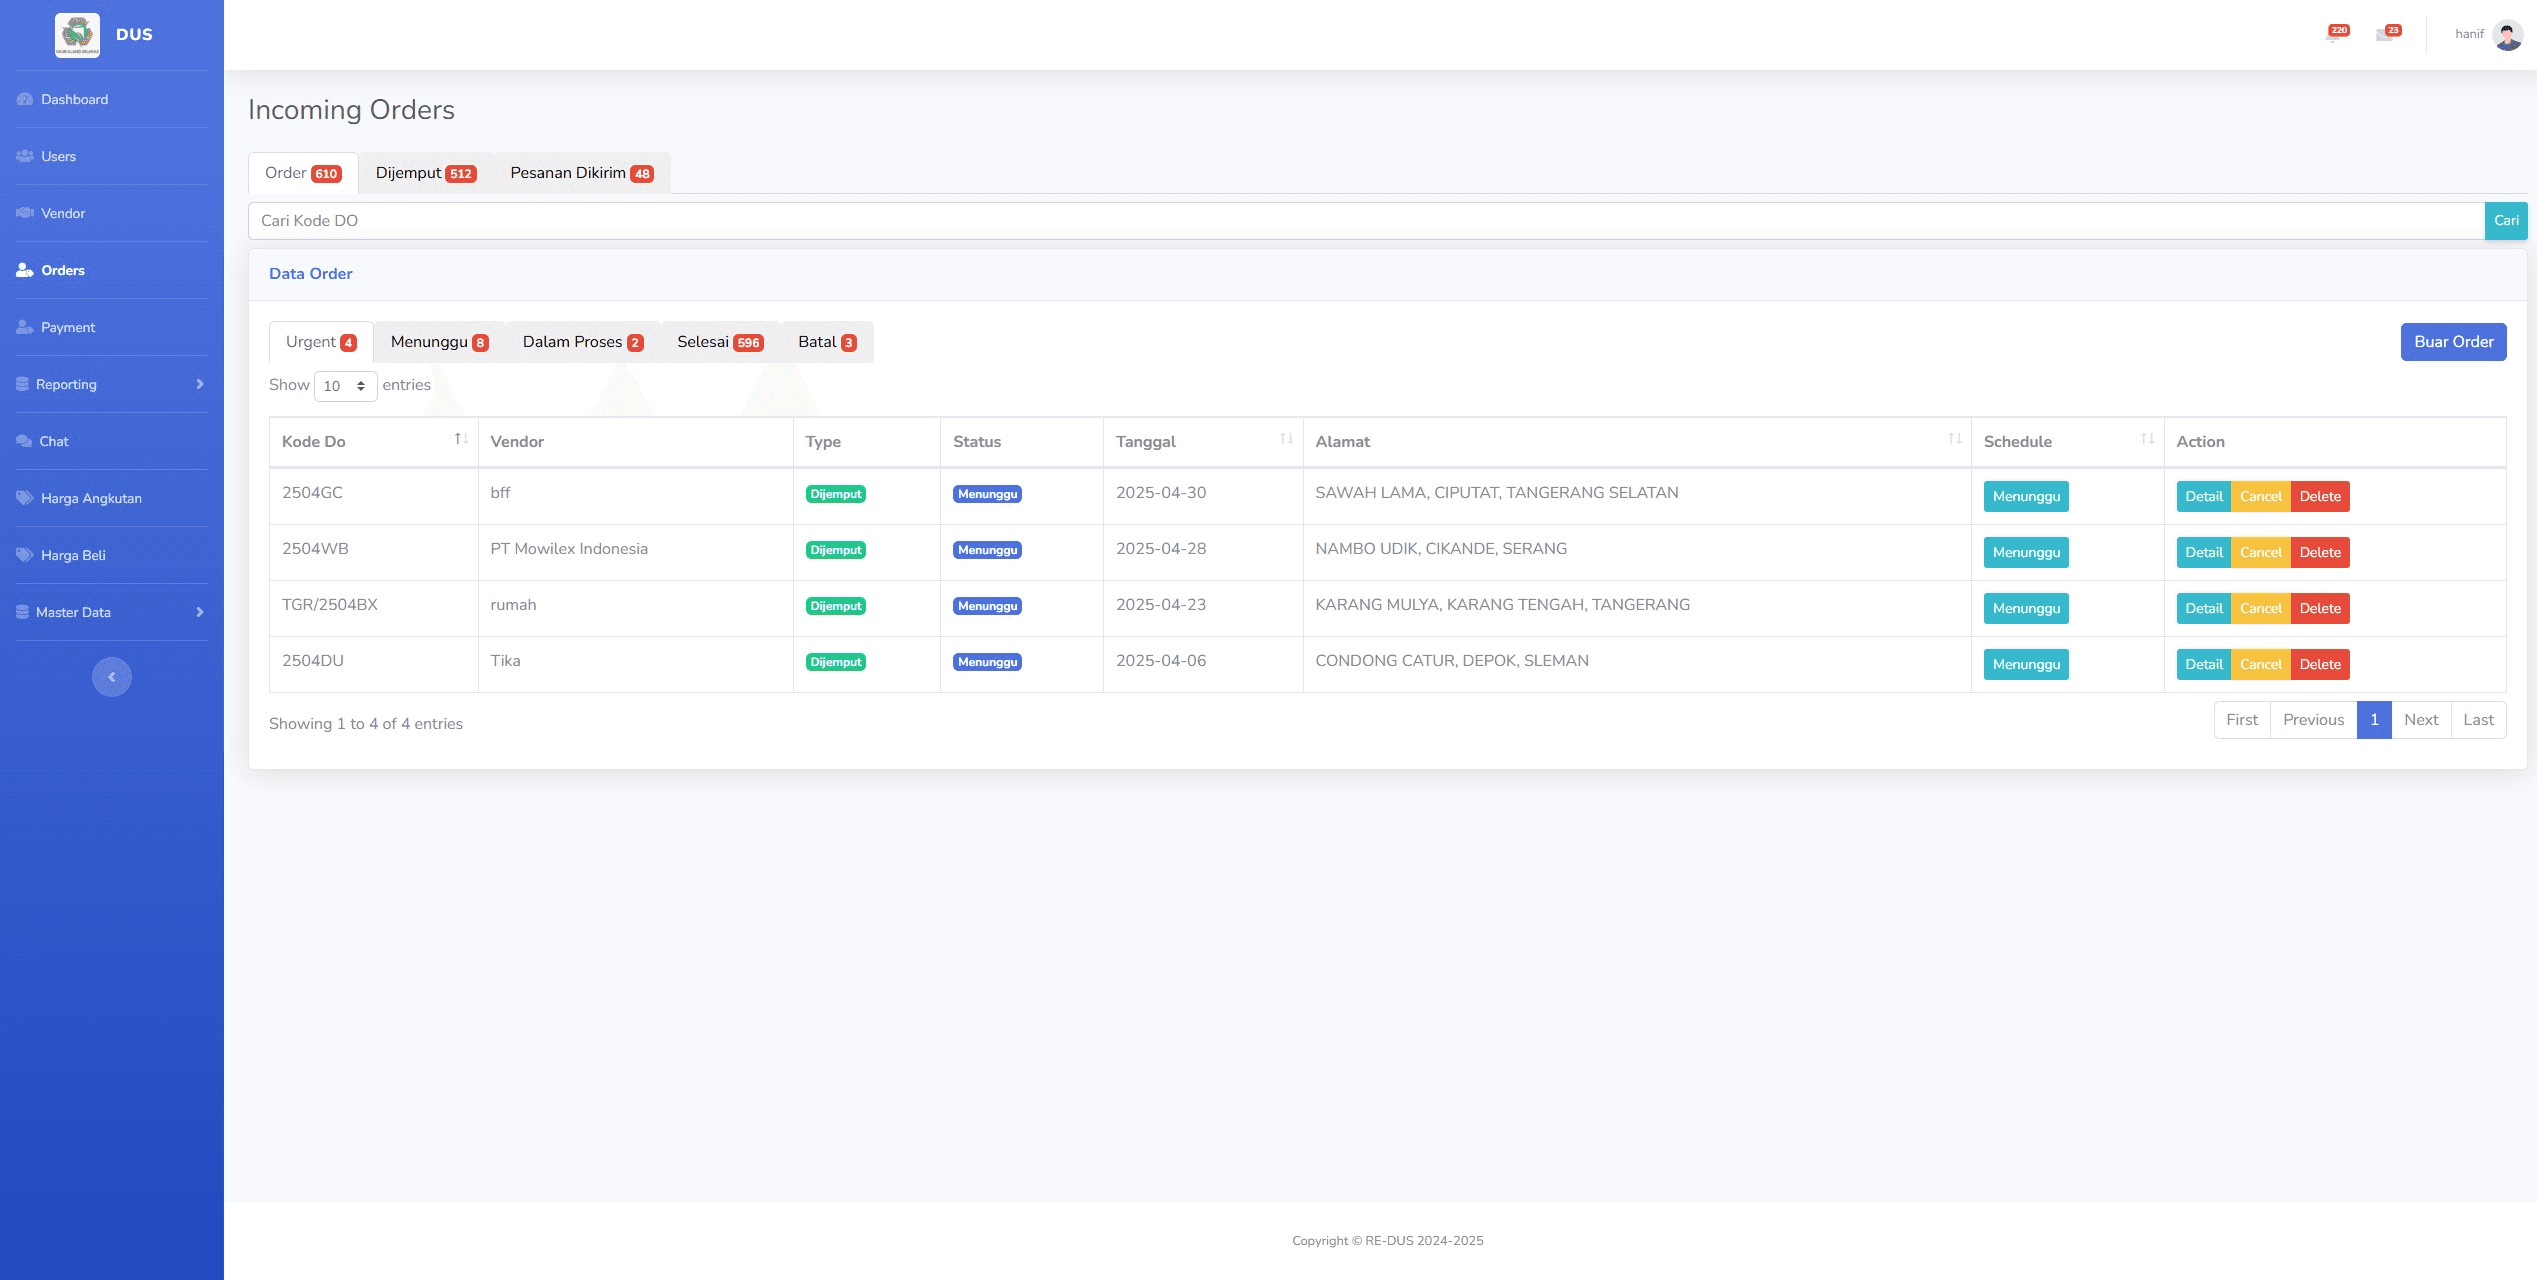Click the Payment sidebar icon

25,327
